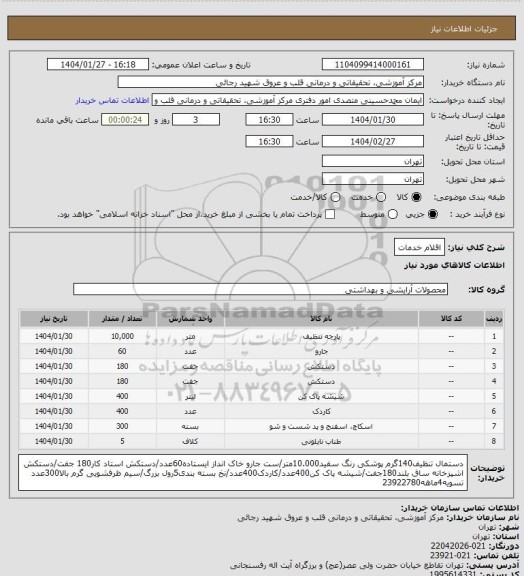Click the واحد شمارش column header
This screenshot has width=524, height=576.
pos(190,319)
